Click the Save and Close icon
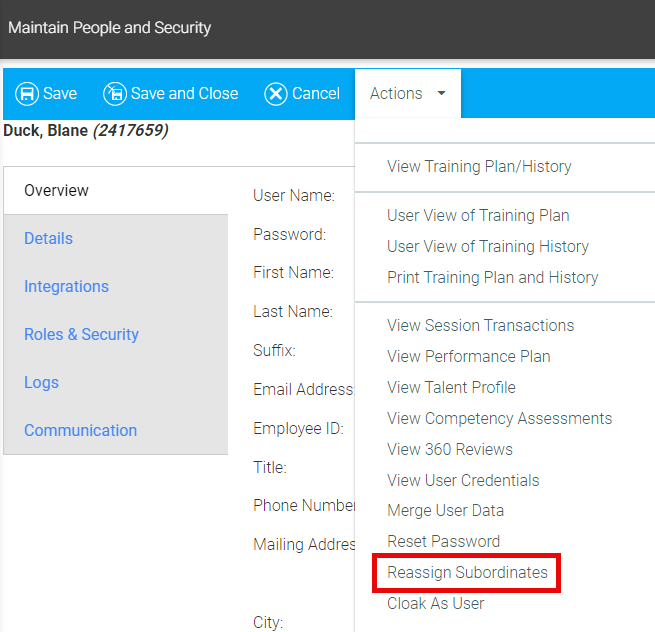The height and width of the screenshot is (632, 655). (115, 94)
